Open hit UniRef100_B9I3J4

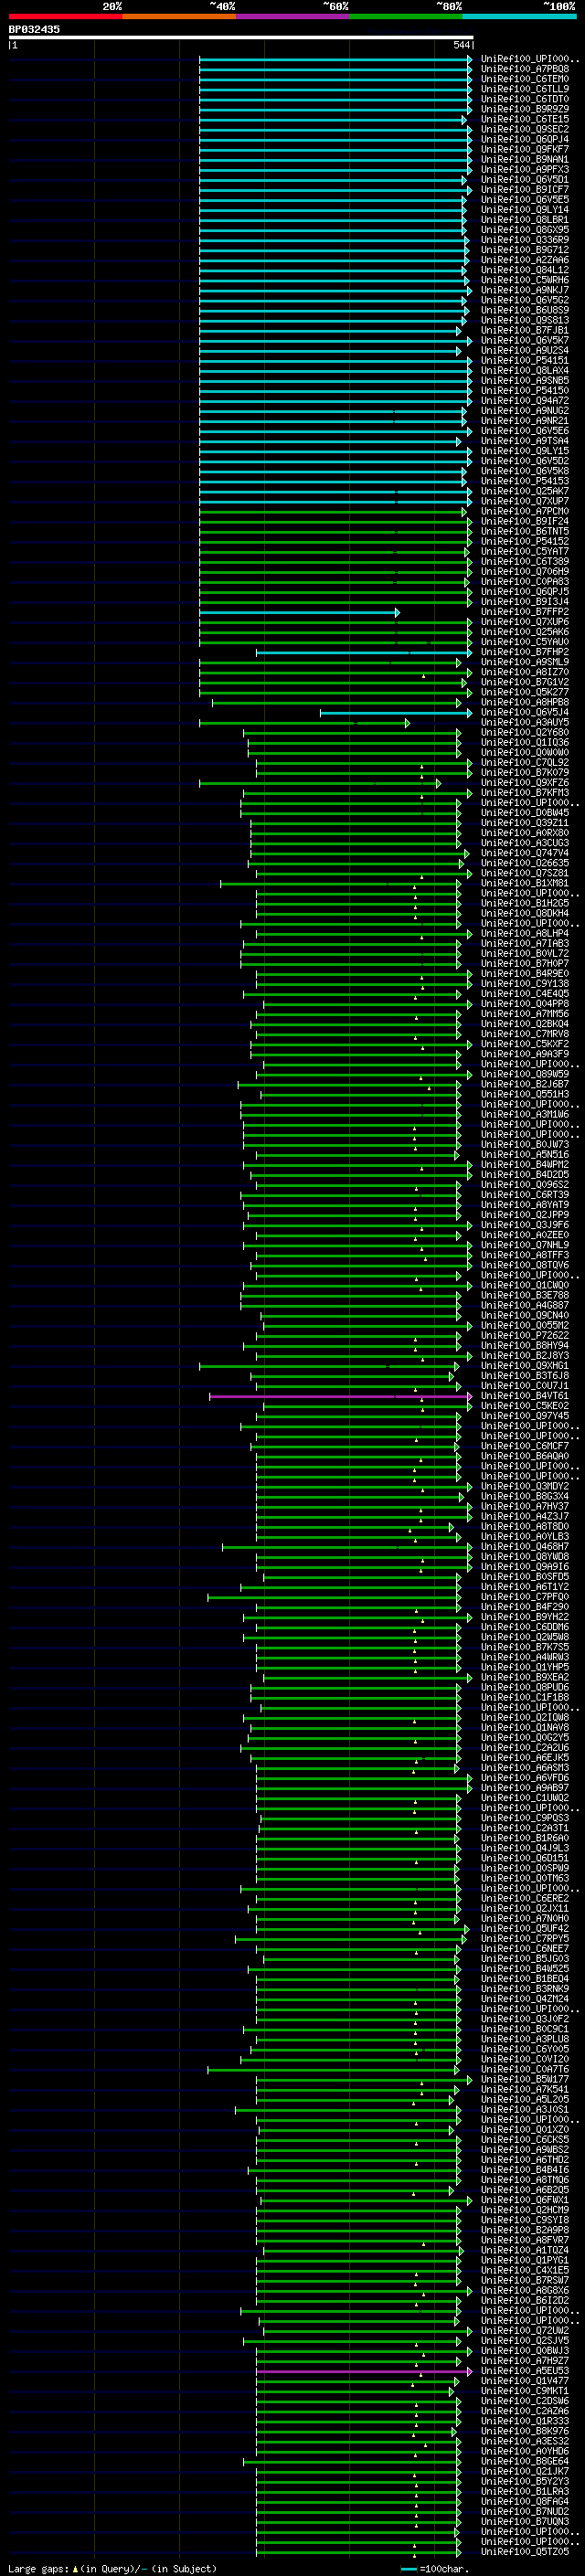click(524, 602)
